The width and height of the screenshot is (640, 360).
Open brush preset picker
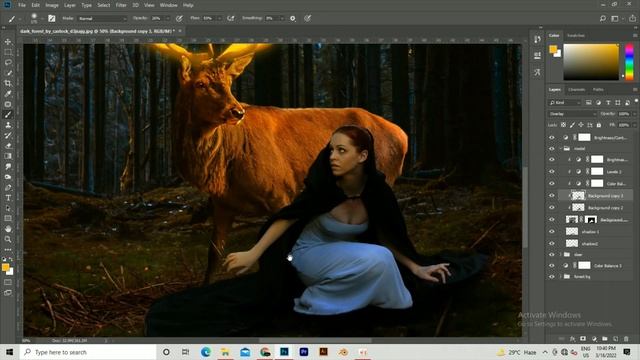pyautogui.click(x=36, y=18)
